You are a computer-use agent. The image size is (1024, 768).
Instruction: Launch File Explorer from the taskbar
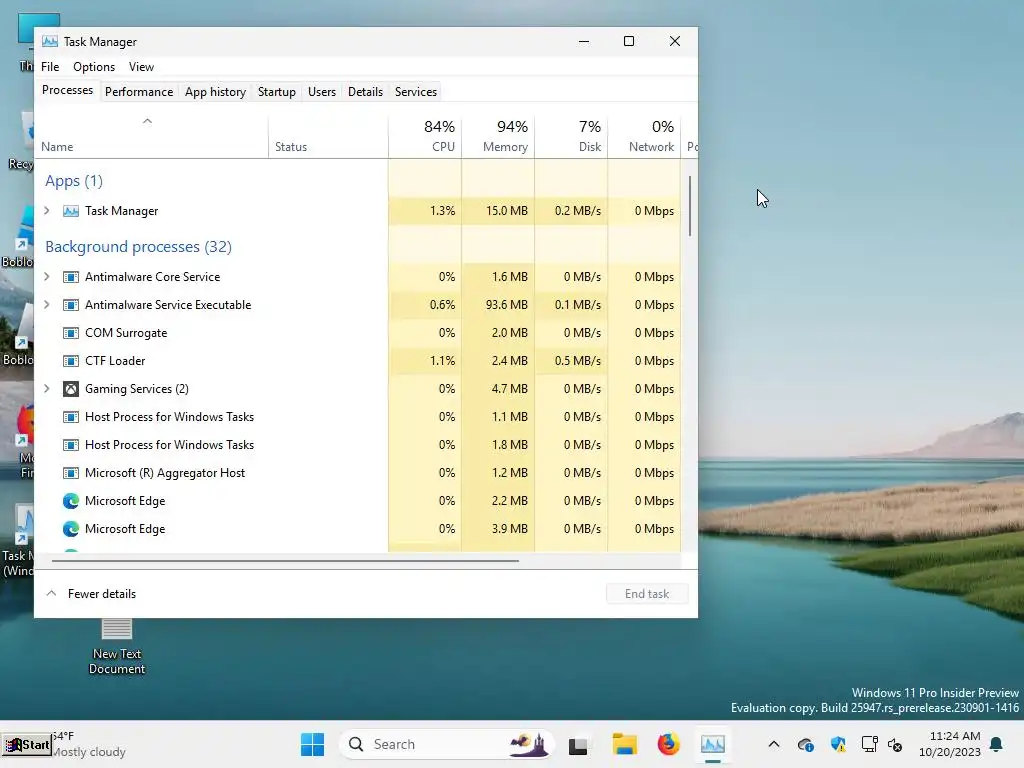pyautogui.click(x=624, y=744)
